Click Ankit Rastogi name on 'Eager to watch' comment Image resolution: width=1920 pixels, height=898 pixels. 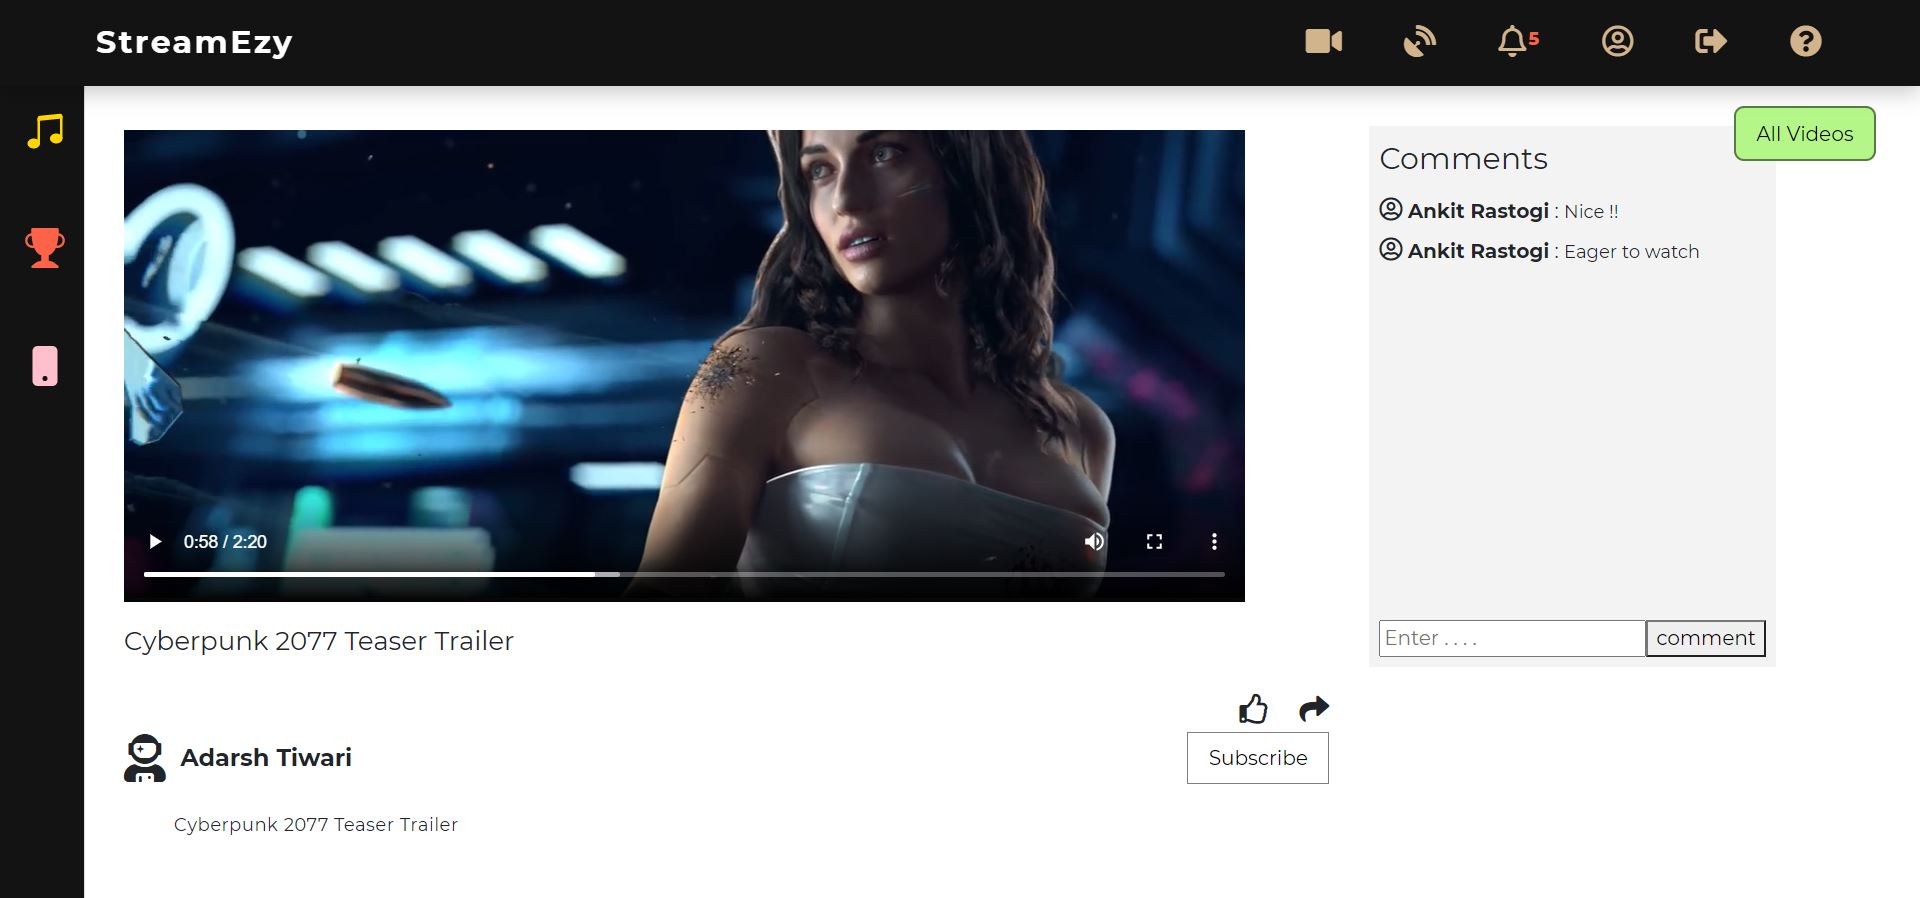pyautogui.click(x=1478, y=251)
